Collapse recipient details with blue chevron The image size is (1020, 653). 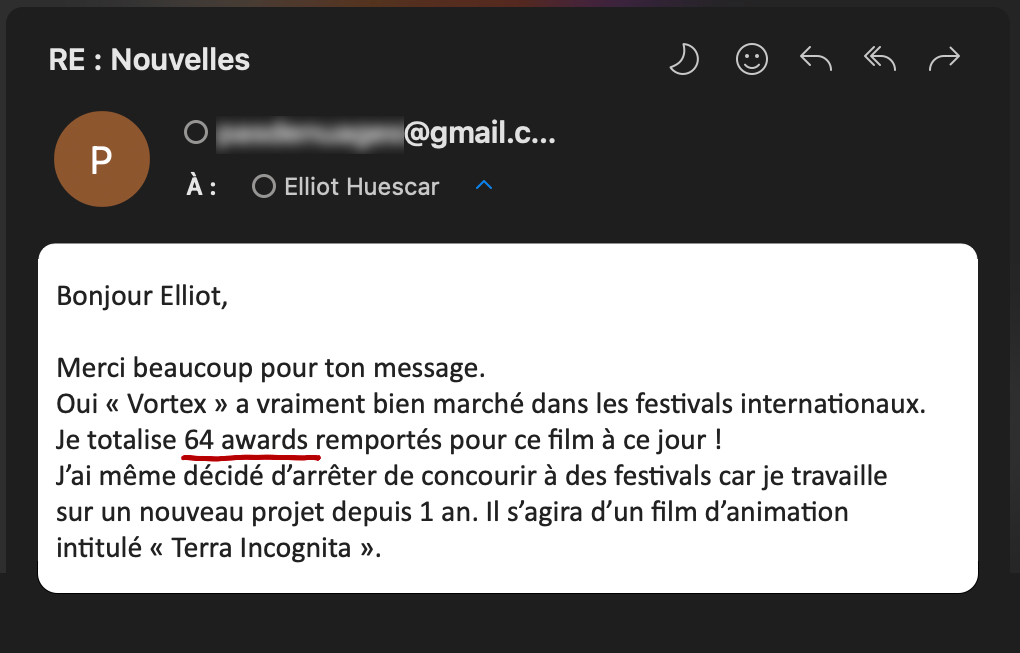tap(484, 186)
